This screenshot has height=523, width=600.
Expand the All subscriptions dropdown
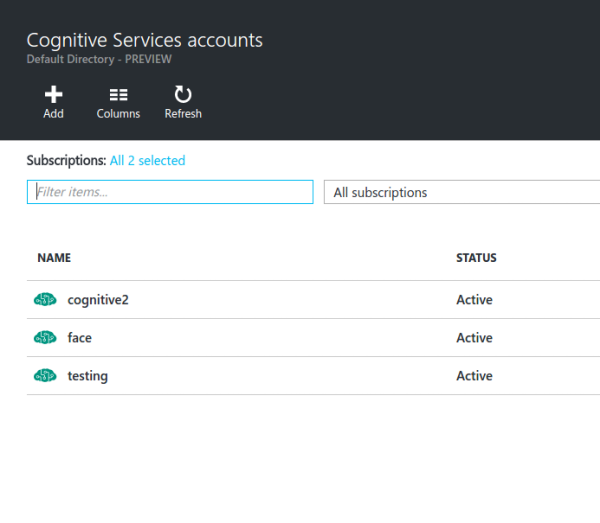pos(462,192)
